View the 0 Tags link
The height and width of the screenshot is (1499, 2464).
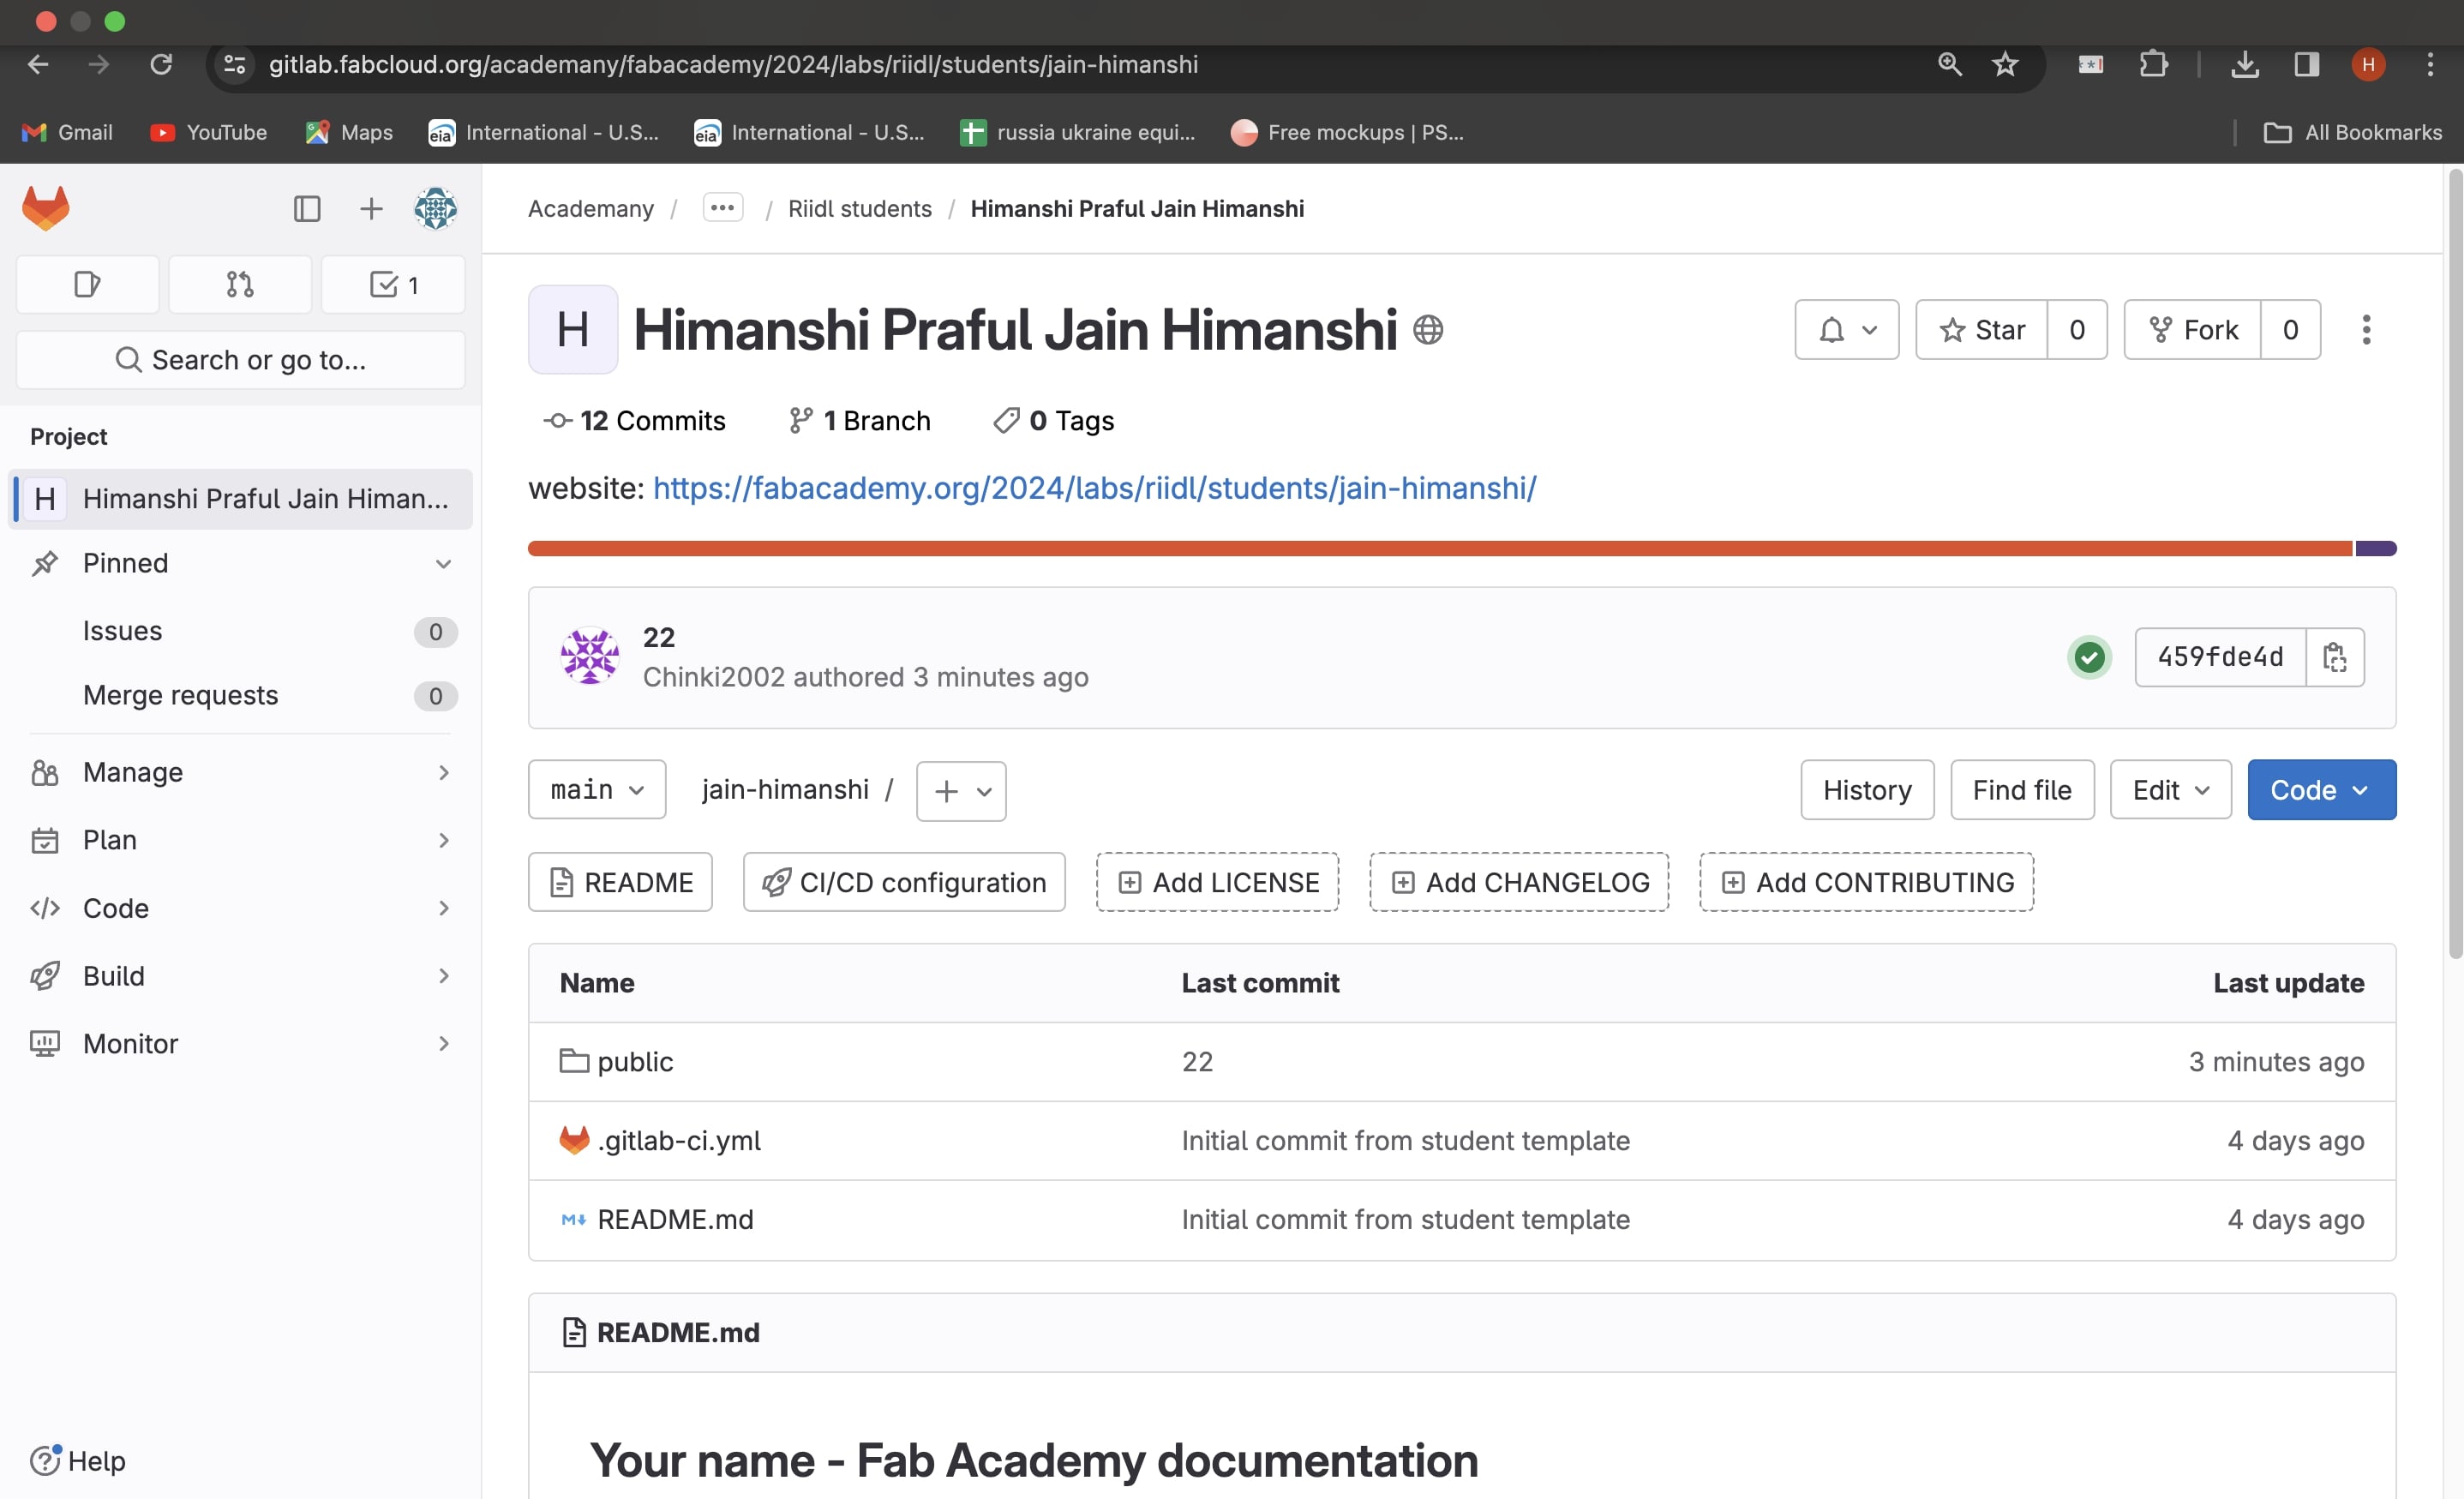pyautogui.click(x=1053, y=421)
